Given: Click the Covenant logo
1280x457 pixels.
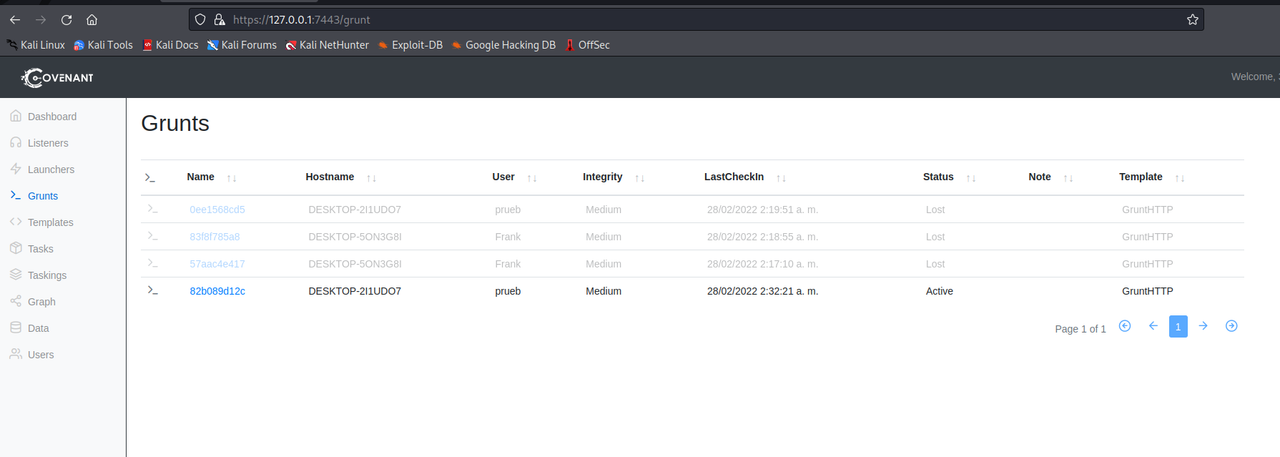Looking at the screenshot, I should [56, 77].
